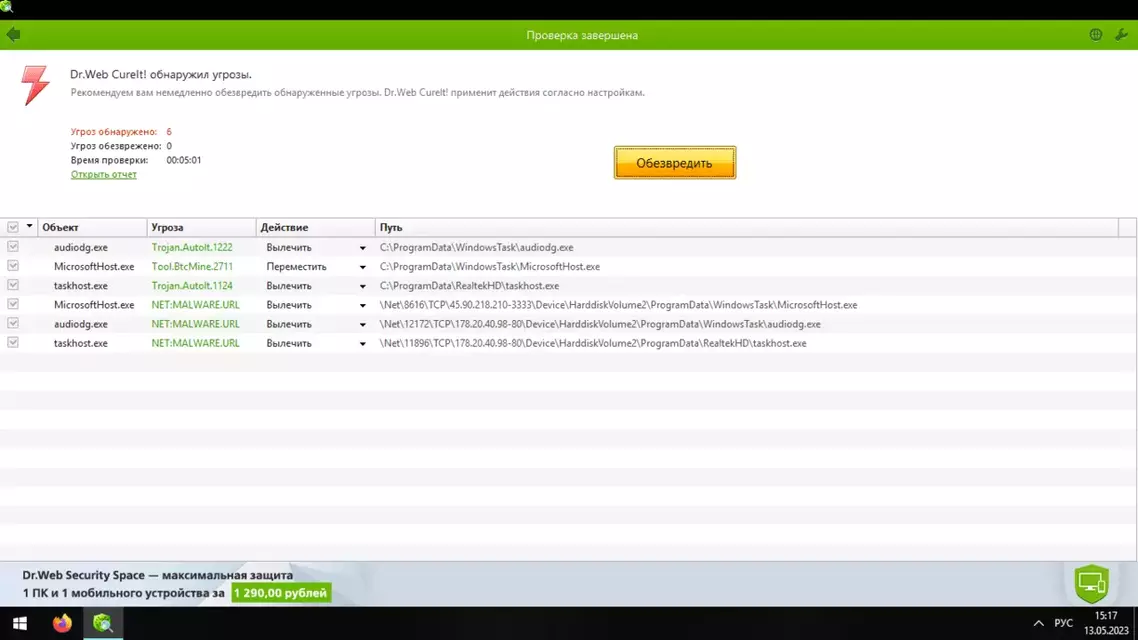The width and height of the screenshot is (1138, 640).
Task: Sort by the Путь column header
Action: coord(746,227)
